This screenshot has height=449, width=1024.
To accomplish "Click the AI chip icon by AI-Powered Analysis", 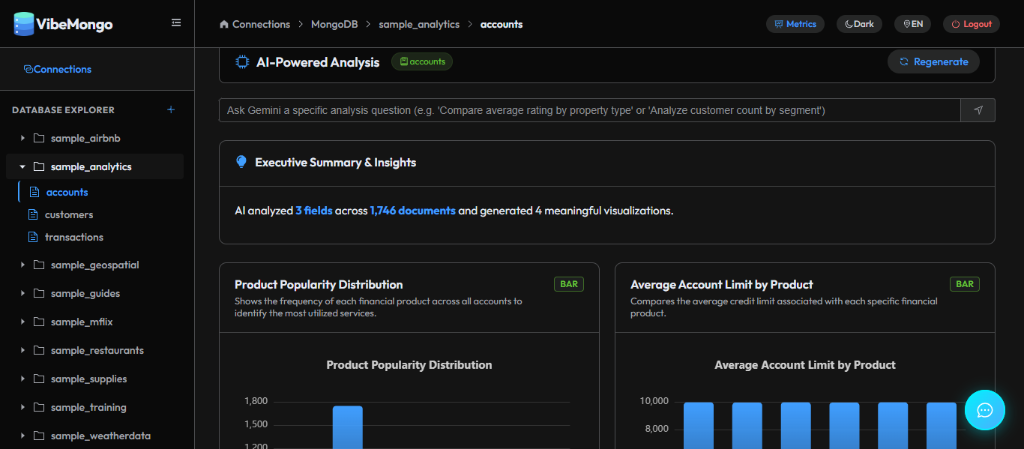I will pos(242,62).
